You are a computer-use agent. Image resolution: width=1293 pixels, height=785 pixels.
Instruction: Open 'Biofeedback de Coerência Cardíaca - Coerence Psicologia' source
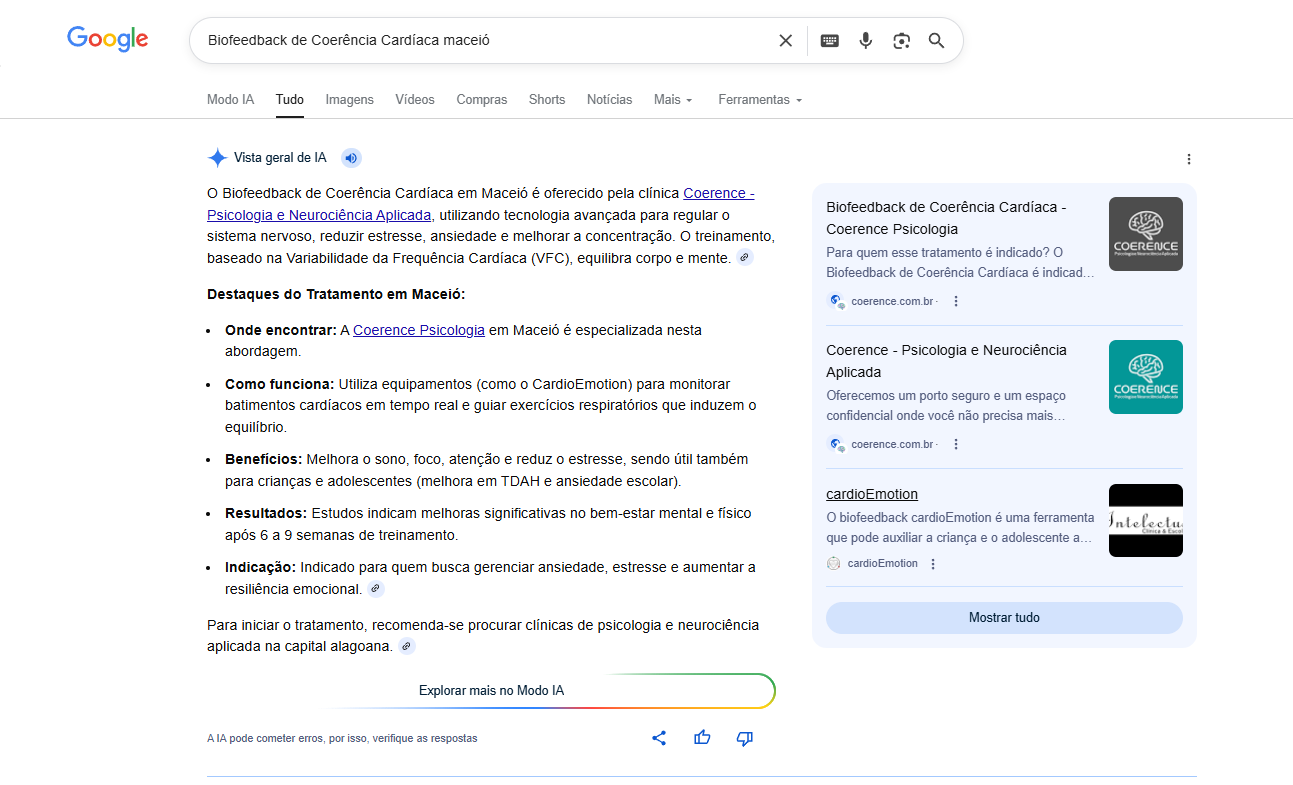pos(946,218)
